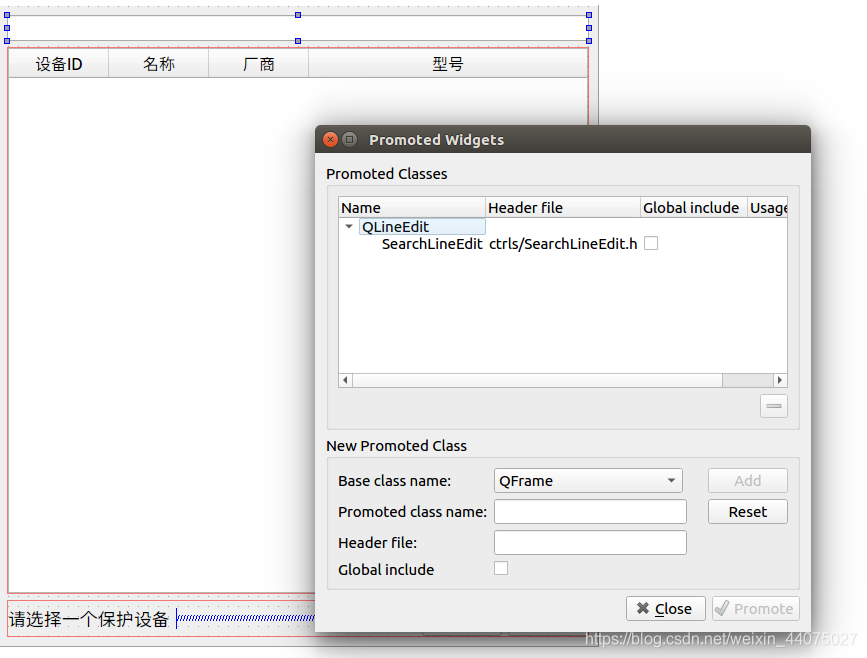
Task: Click the Reset button
Action: pyautogui.click(x=748, y=511)
